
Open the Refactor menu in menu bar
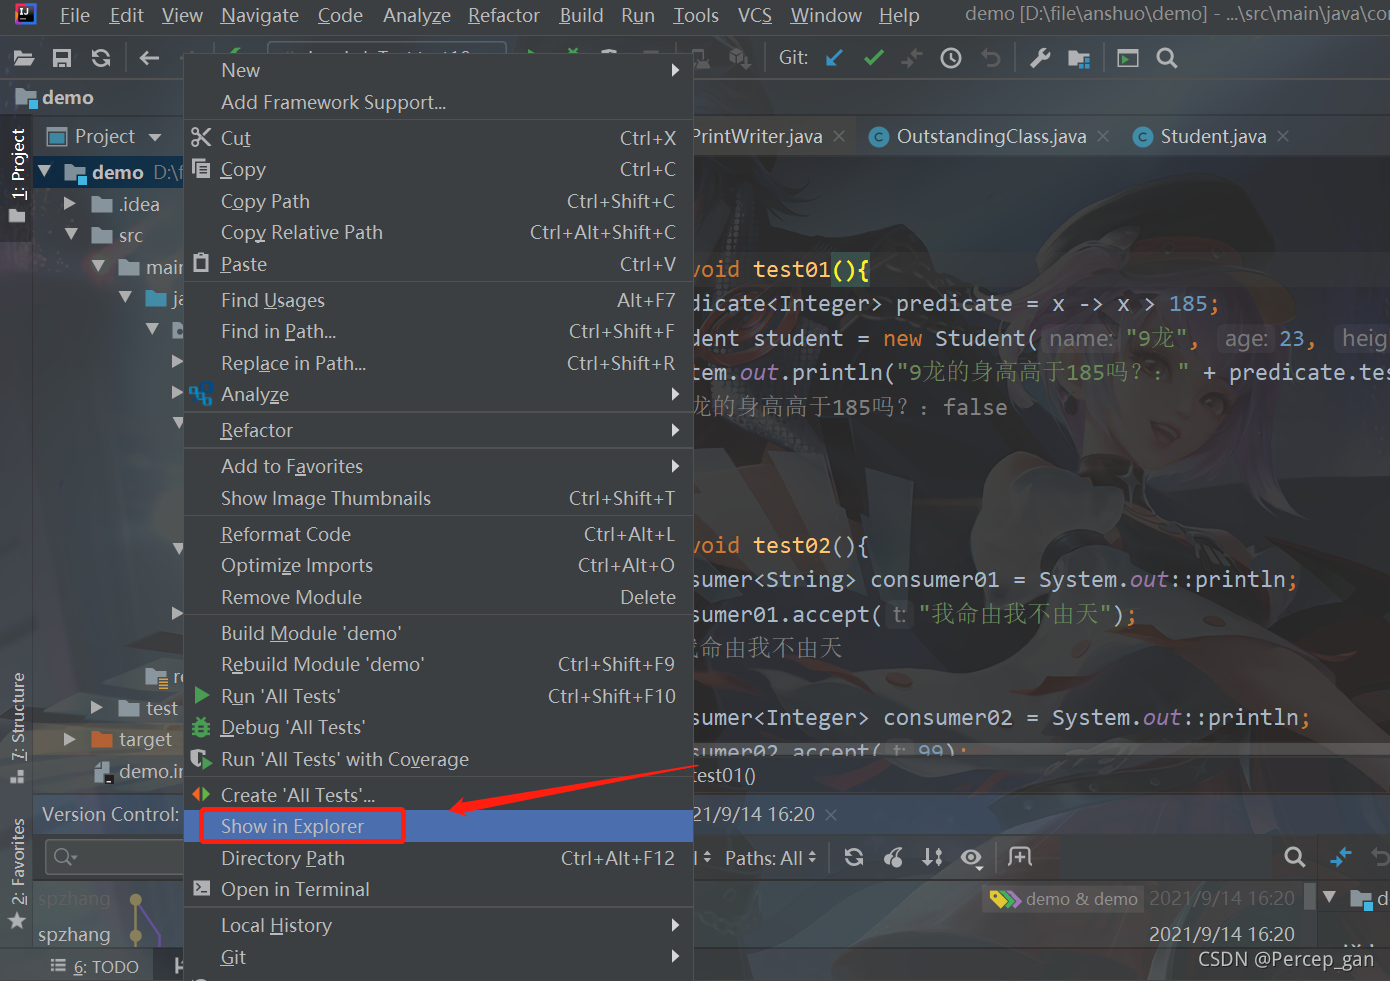[x=504, y=15]
